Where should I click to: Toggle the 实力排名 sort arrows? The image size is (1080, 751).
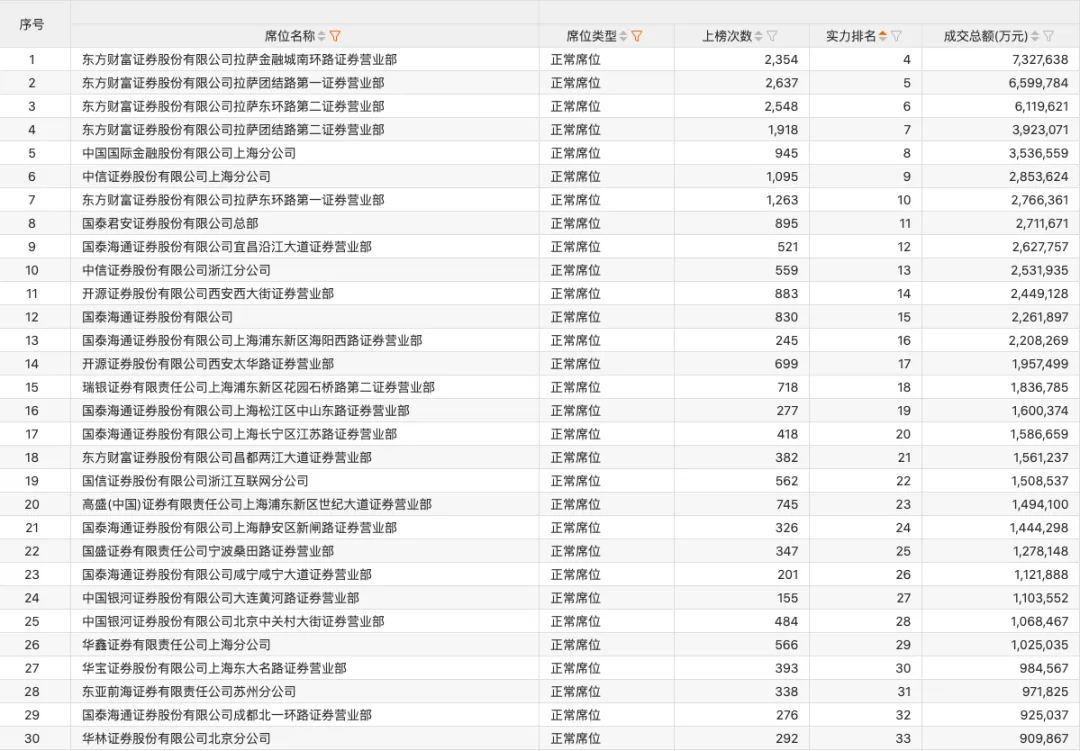(883, 36)
